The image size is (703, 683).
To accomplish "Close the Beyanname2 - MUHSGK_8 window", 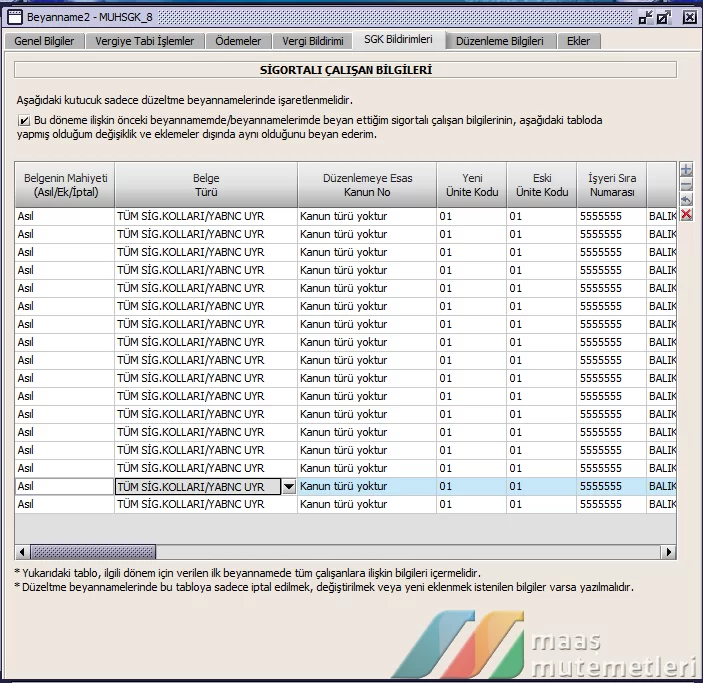I will coord(689,17).
